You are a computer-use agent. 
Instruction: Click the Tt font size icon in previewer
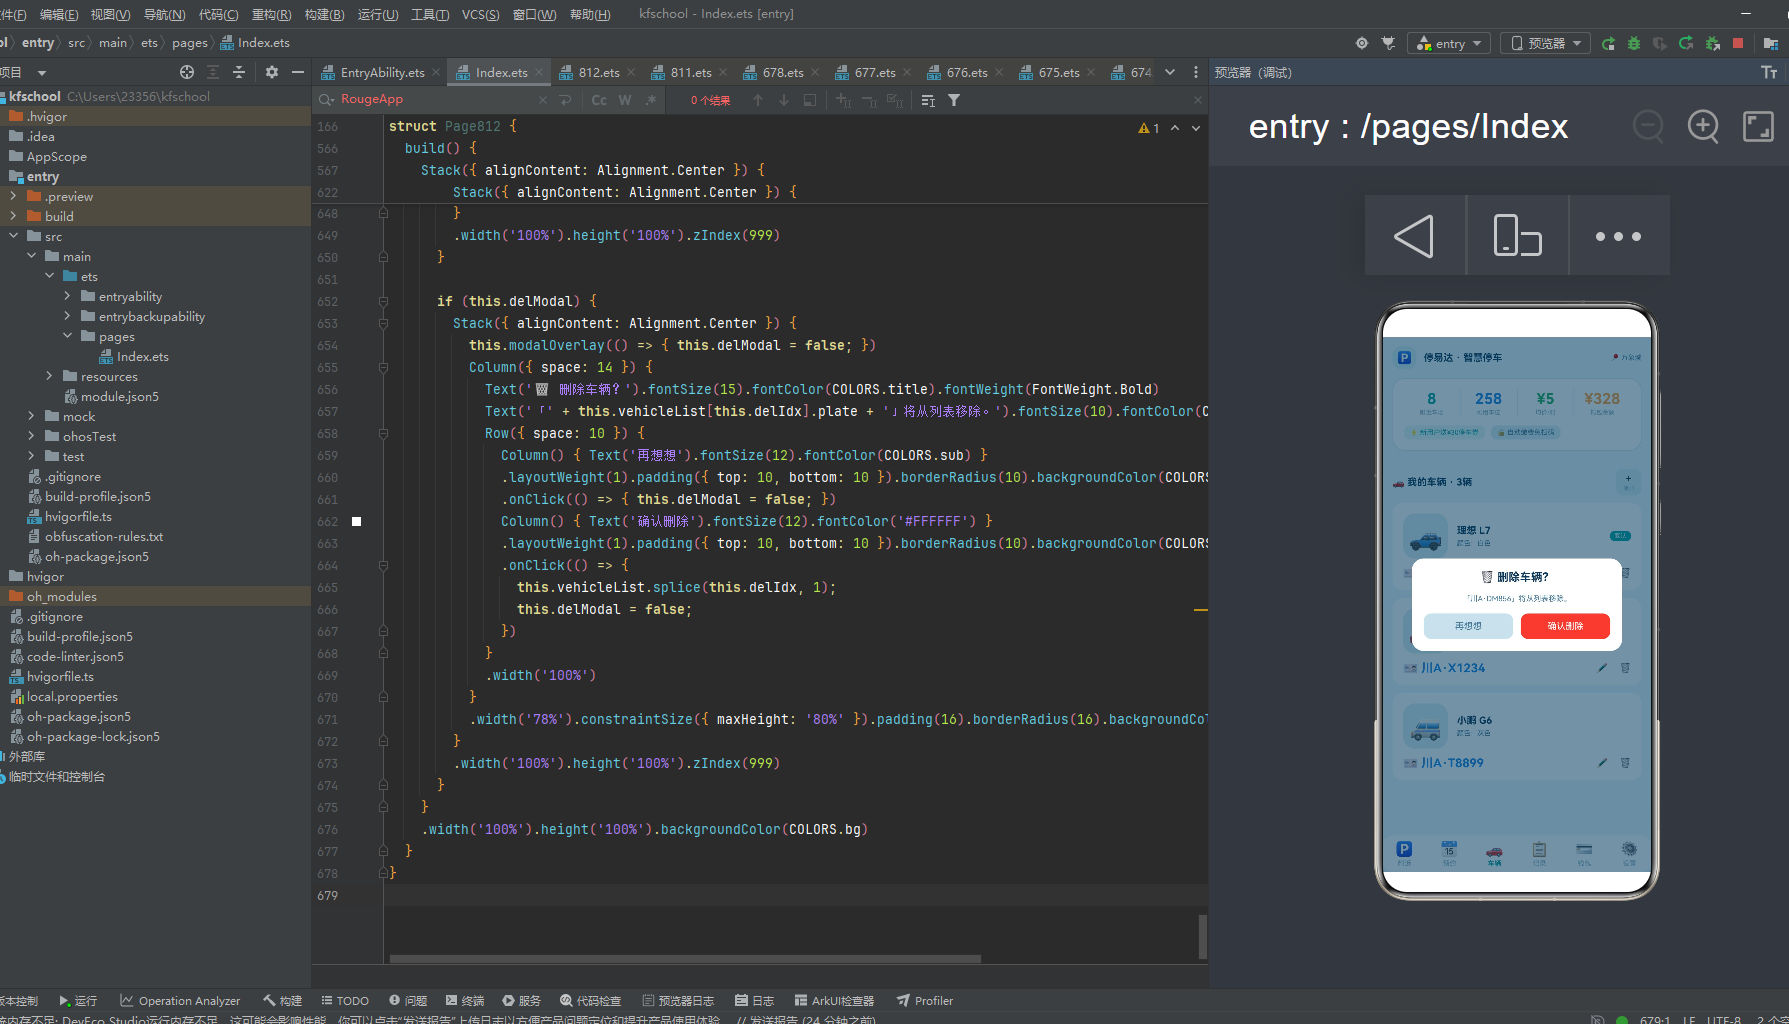tap(1769, 72)
